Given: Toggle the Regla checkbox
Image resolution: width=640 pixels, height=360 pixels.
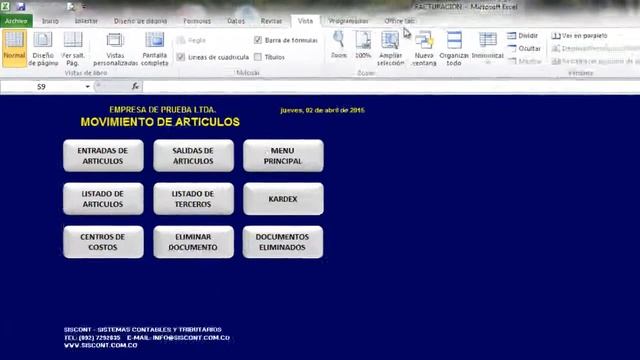Looking at the screenshot, I should [181, 40].
